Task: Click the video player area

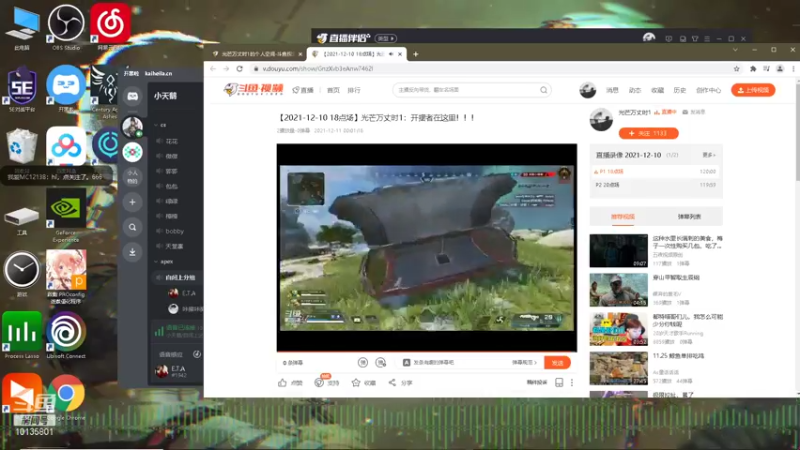Action: pos(427,247)
